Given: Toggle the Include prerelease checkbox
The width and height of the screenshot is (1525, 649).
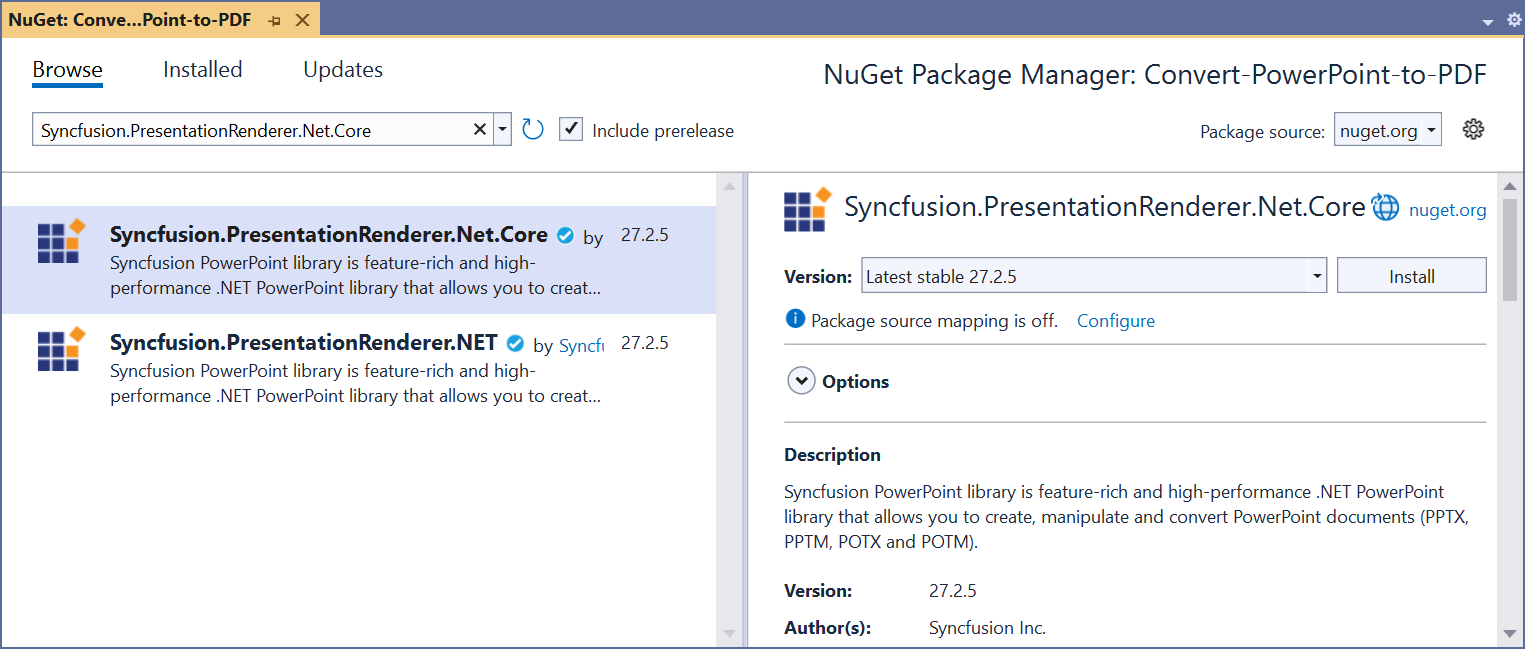Looking at the screenshot, I should point(570,129).
